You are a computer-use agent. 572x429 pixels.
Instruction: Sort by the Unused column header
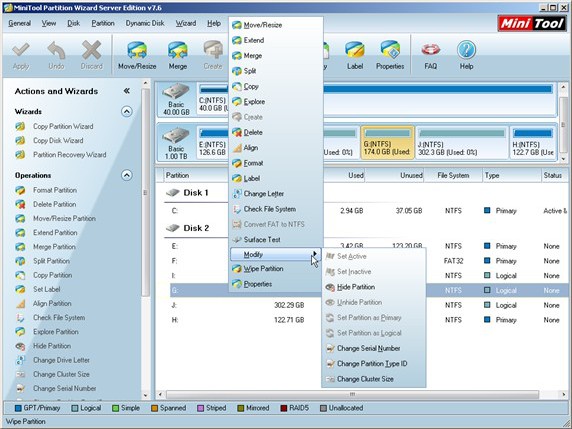click(x=394, y=175)
